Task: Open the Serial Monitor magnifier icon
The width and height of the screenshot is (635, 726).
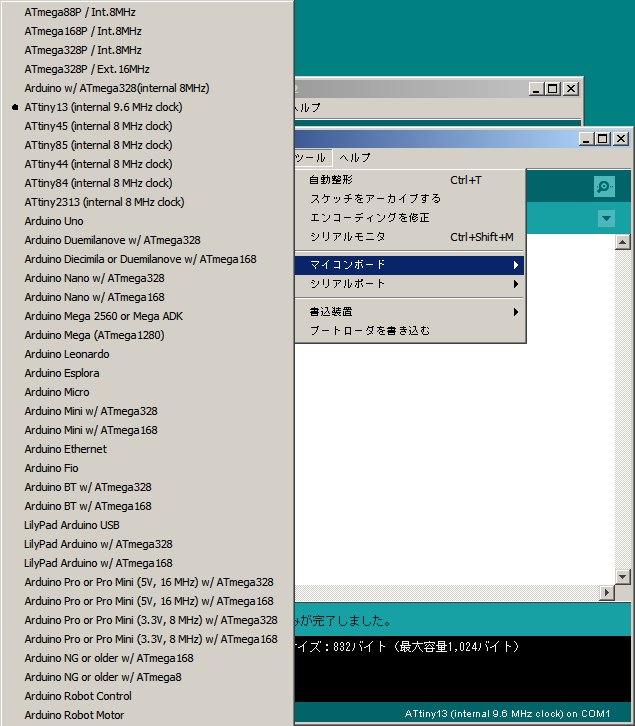Action: (x=604, y=187)
